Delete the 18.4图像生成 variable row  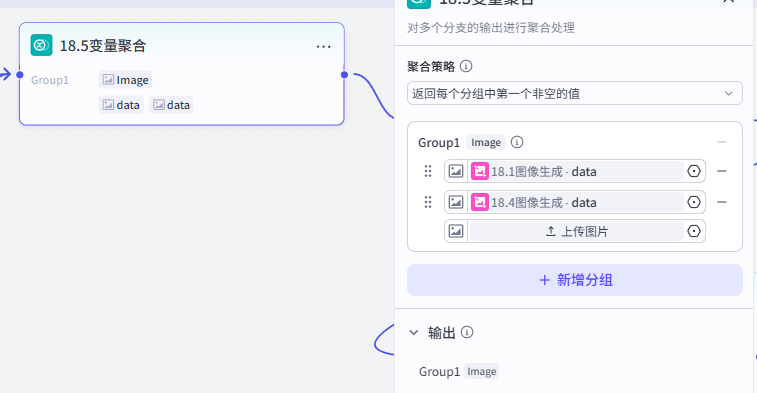[x=722, y=202]
